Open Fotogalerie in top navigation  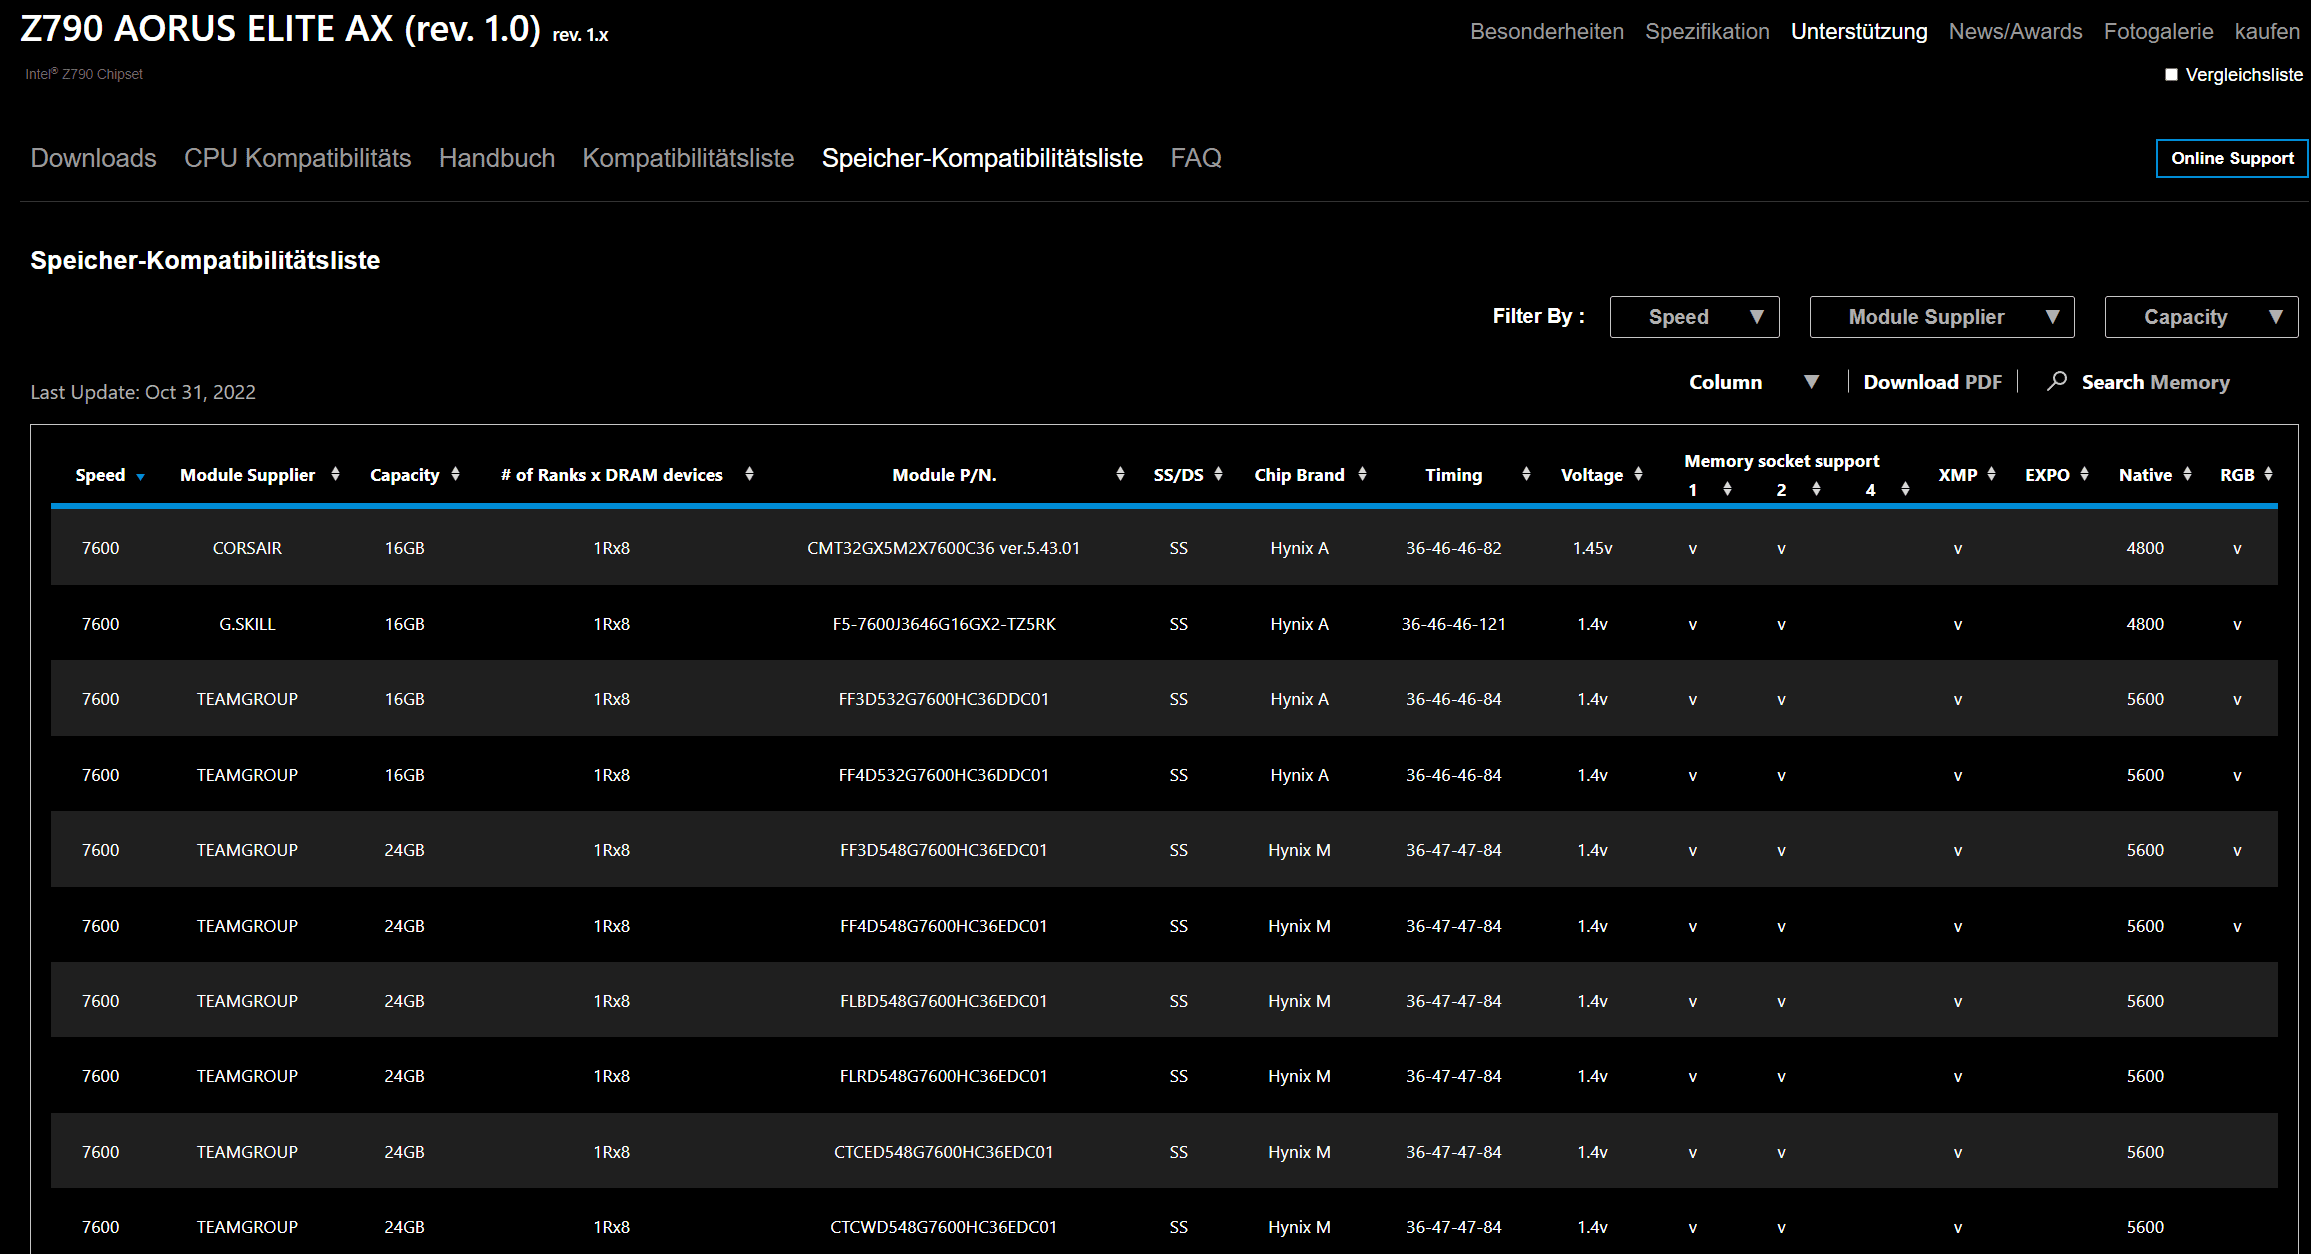2159,31
